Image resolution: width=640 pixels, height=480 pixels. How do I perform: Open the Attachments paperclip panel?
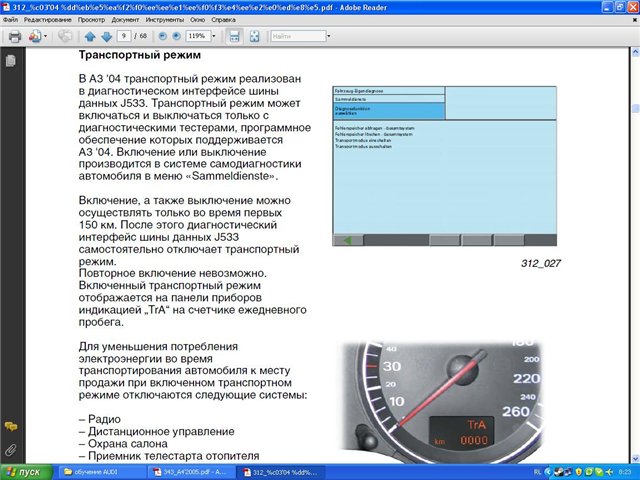tap(11, 450)
